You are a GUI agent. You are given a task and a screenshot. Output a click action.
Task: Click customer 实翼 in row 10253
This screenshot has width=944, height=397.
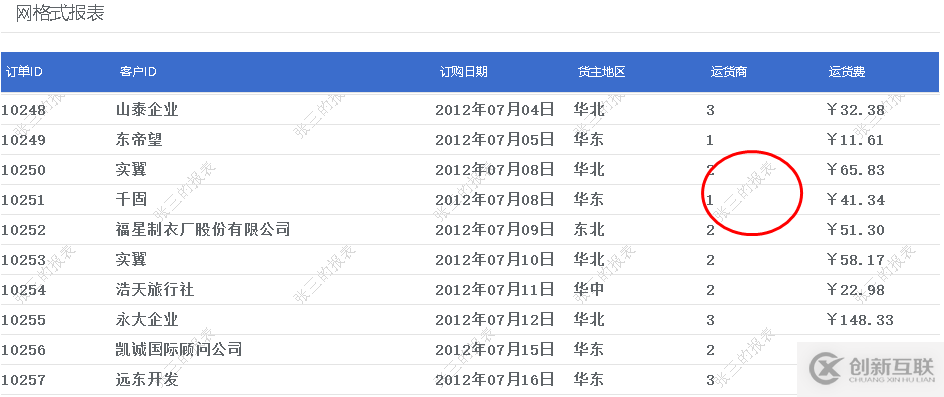point(131,260)
